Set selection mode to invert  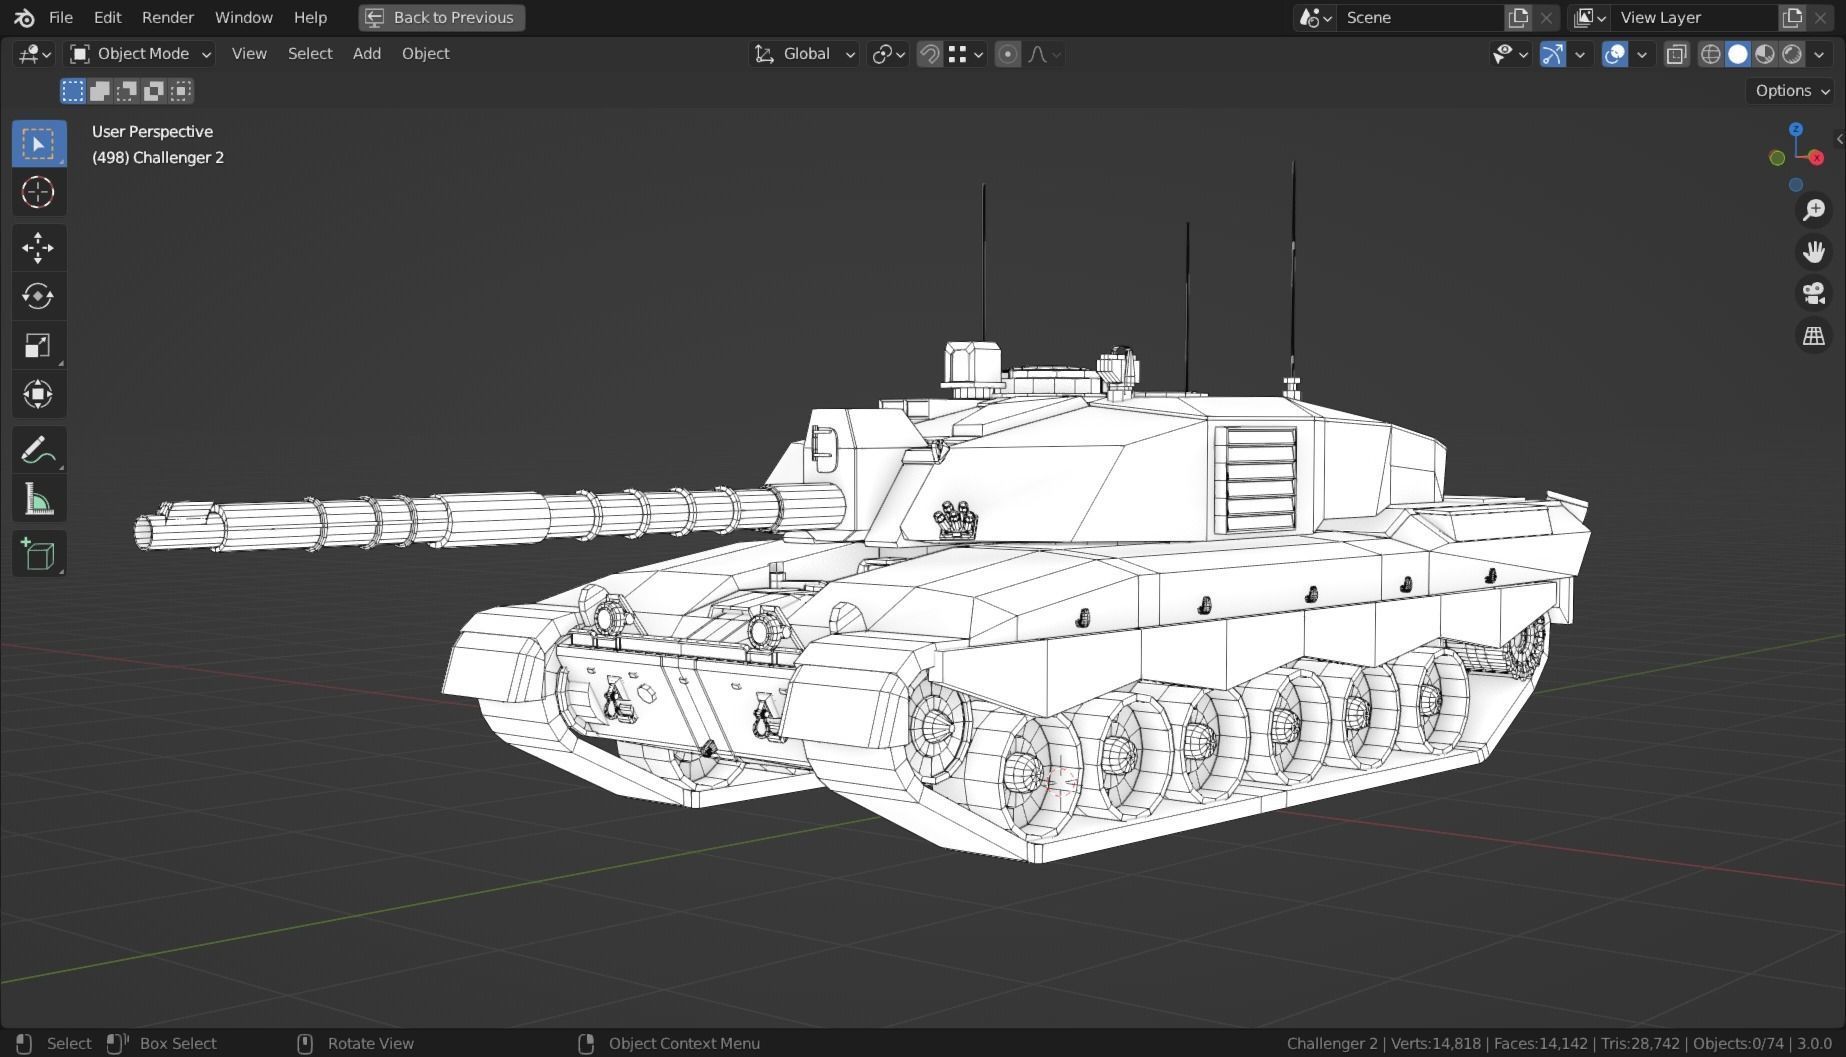coord(154,91)
